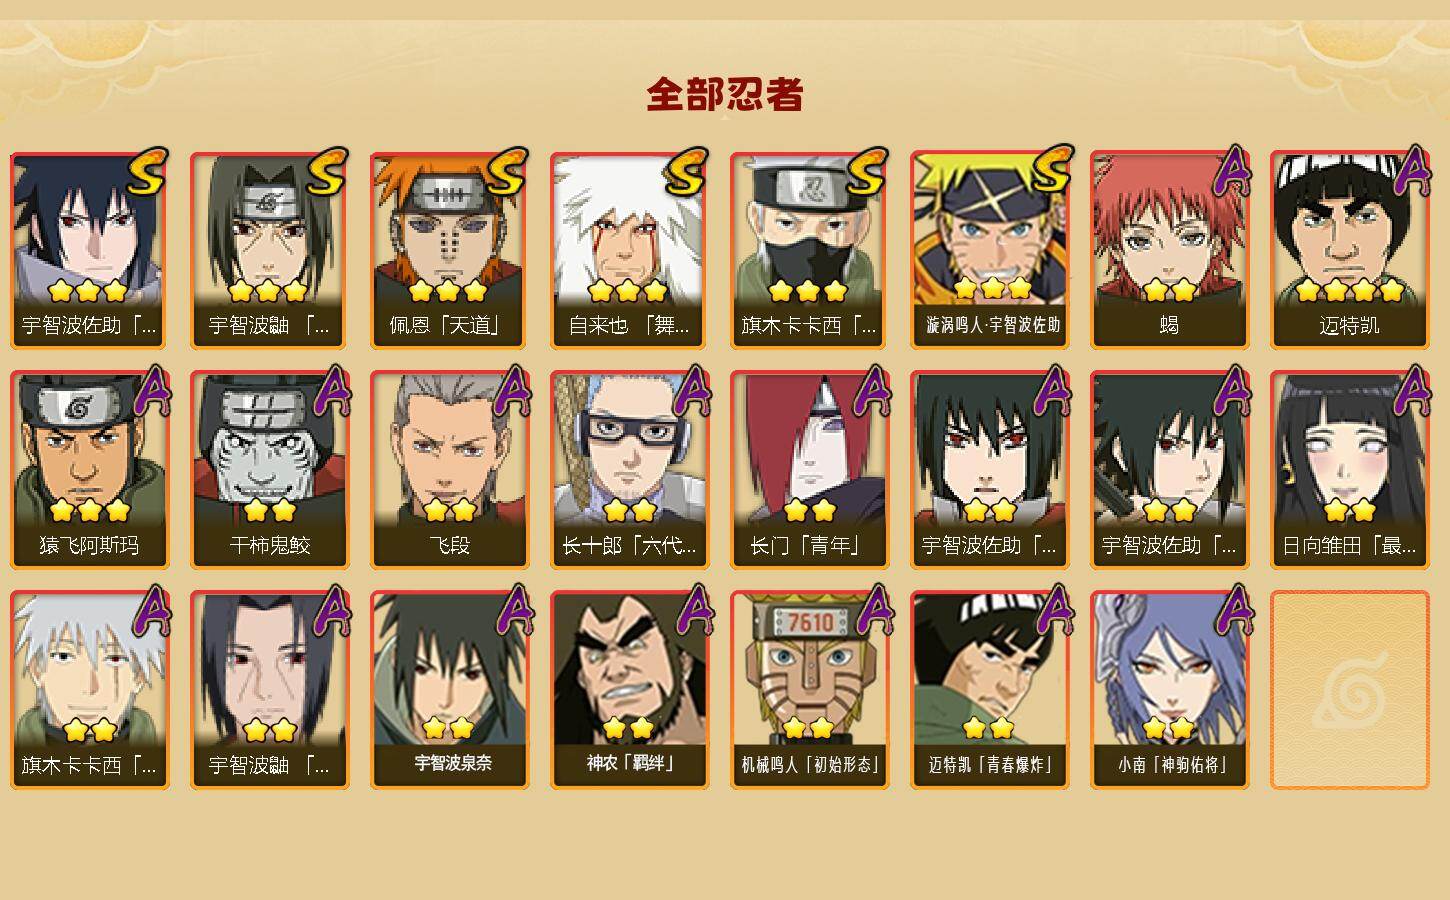The height and width of the screenshot is (900, 1450).
Task: Open the 飞段 ninja card
Action: point(449,470)
